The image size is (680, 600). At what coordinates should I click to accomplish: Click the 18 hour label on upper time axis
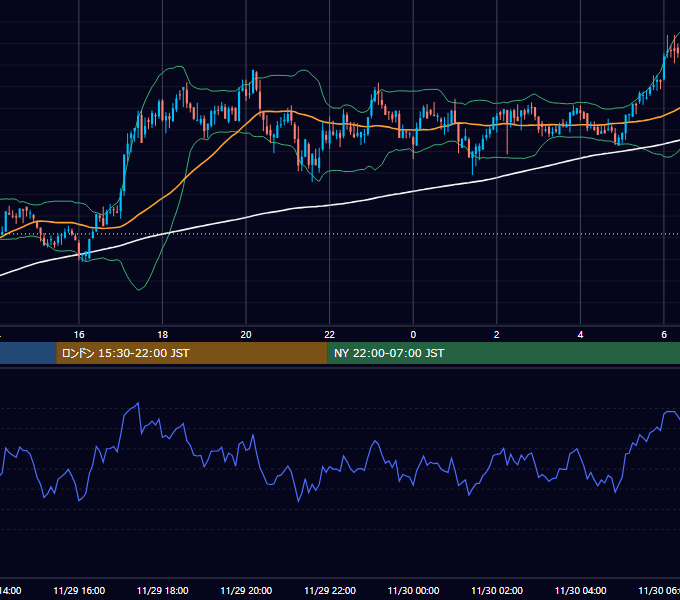pyautogui.click(x=162, y=335)
